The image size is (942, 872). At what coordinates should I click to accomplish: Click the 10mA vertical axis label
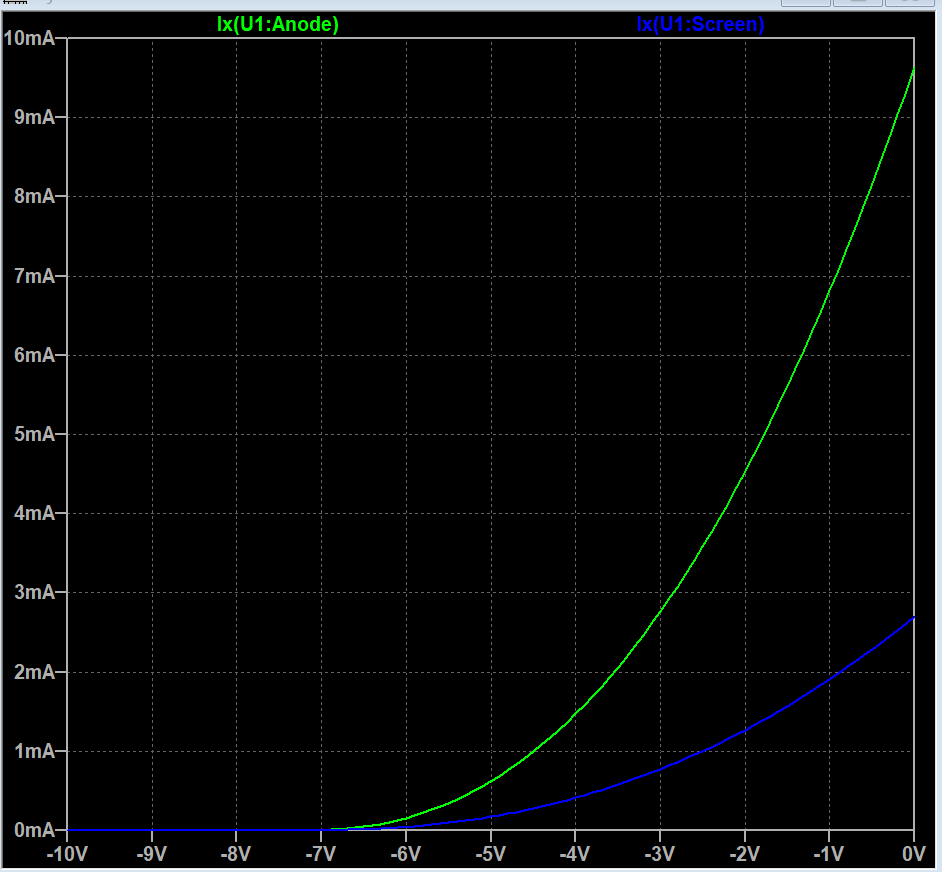[x=29, y=38]
